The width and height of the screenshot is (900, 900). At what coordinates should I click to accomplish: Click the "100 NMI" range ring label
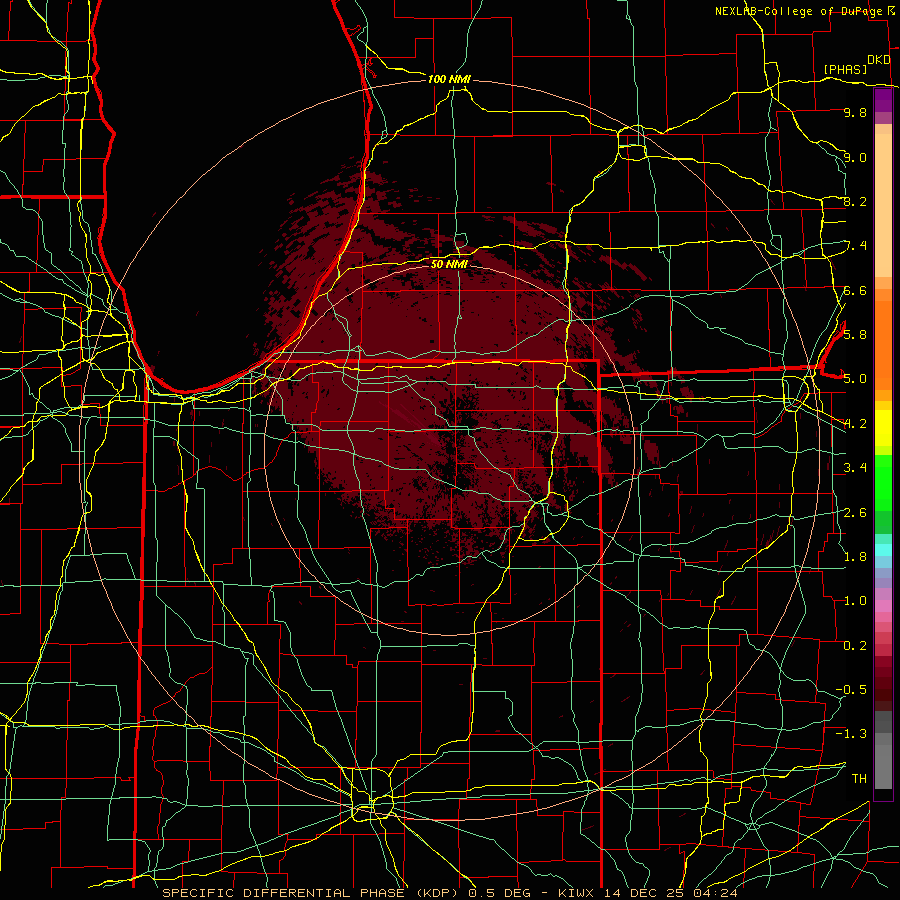click(x=449, y=79)
